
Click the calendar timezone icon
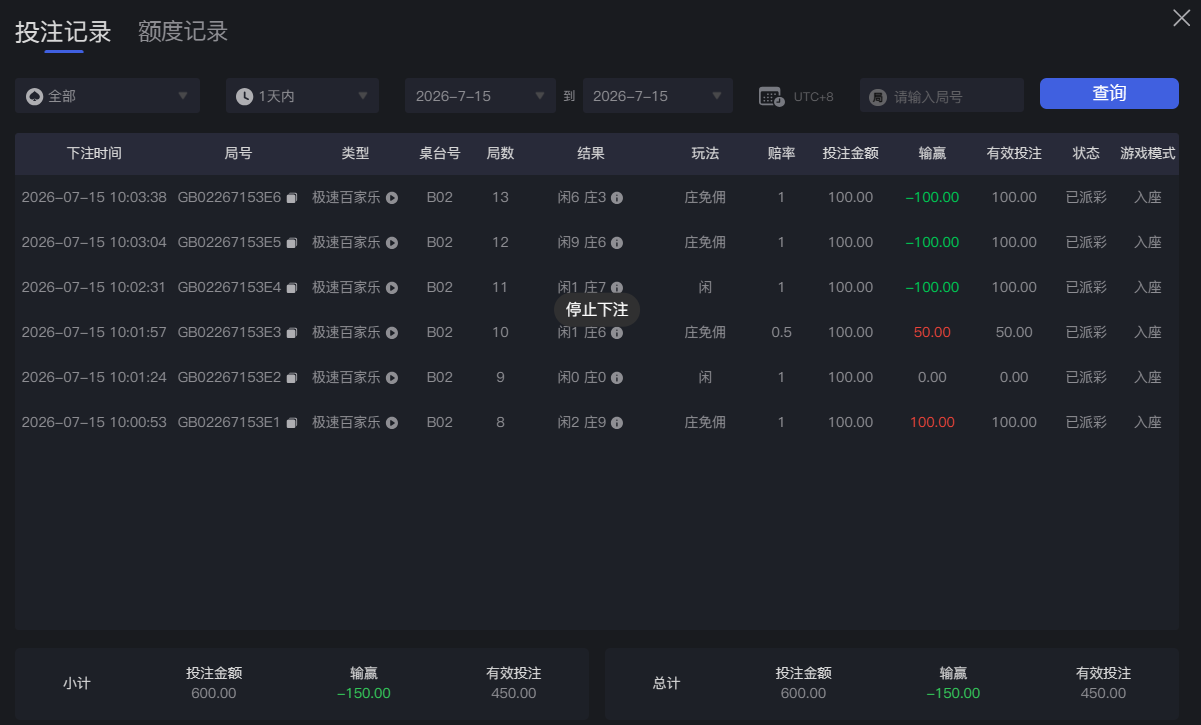click(x=771, y=97)
